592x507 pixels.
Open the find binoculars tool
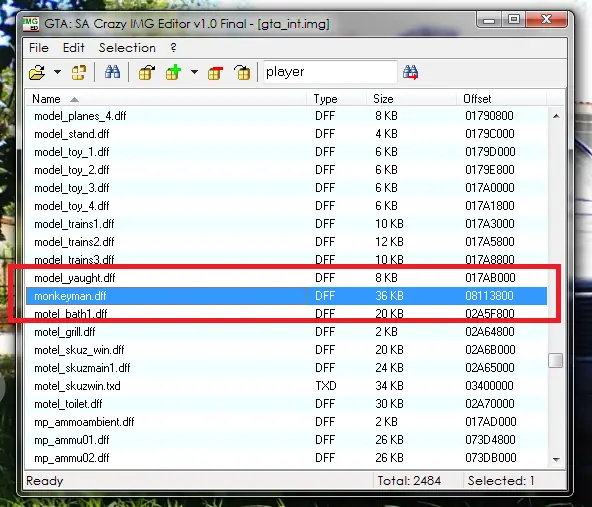[x=112, y=72]
